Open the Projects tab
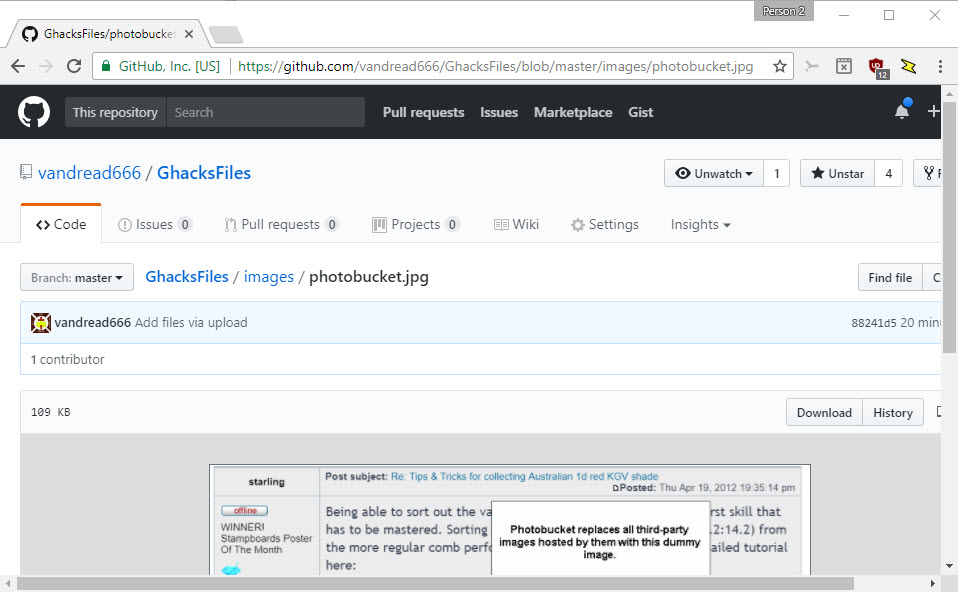Viewport: 958px width, 592px height. tap(415, 225)
